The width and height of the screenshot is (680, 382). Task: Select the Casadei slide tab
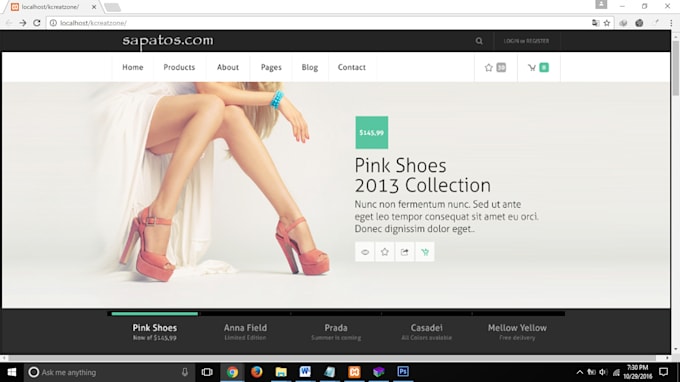pos(426,332)
